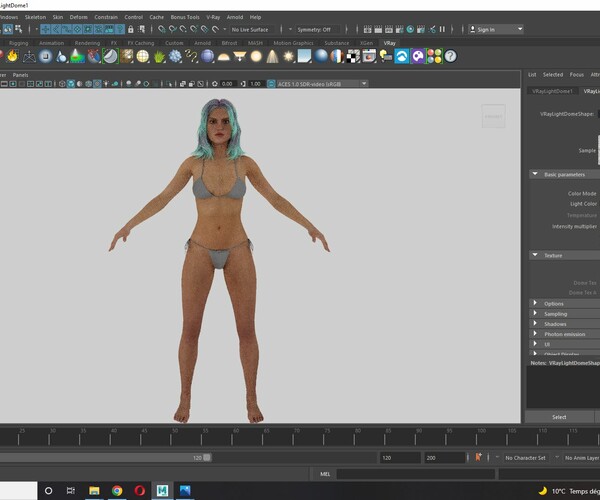The width and height of the screenshot is (600, 500).
Task: Create a V-Ray sphere light from shelf
Action: click(256, 56)
